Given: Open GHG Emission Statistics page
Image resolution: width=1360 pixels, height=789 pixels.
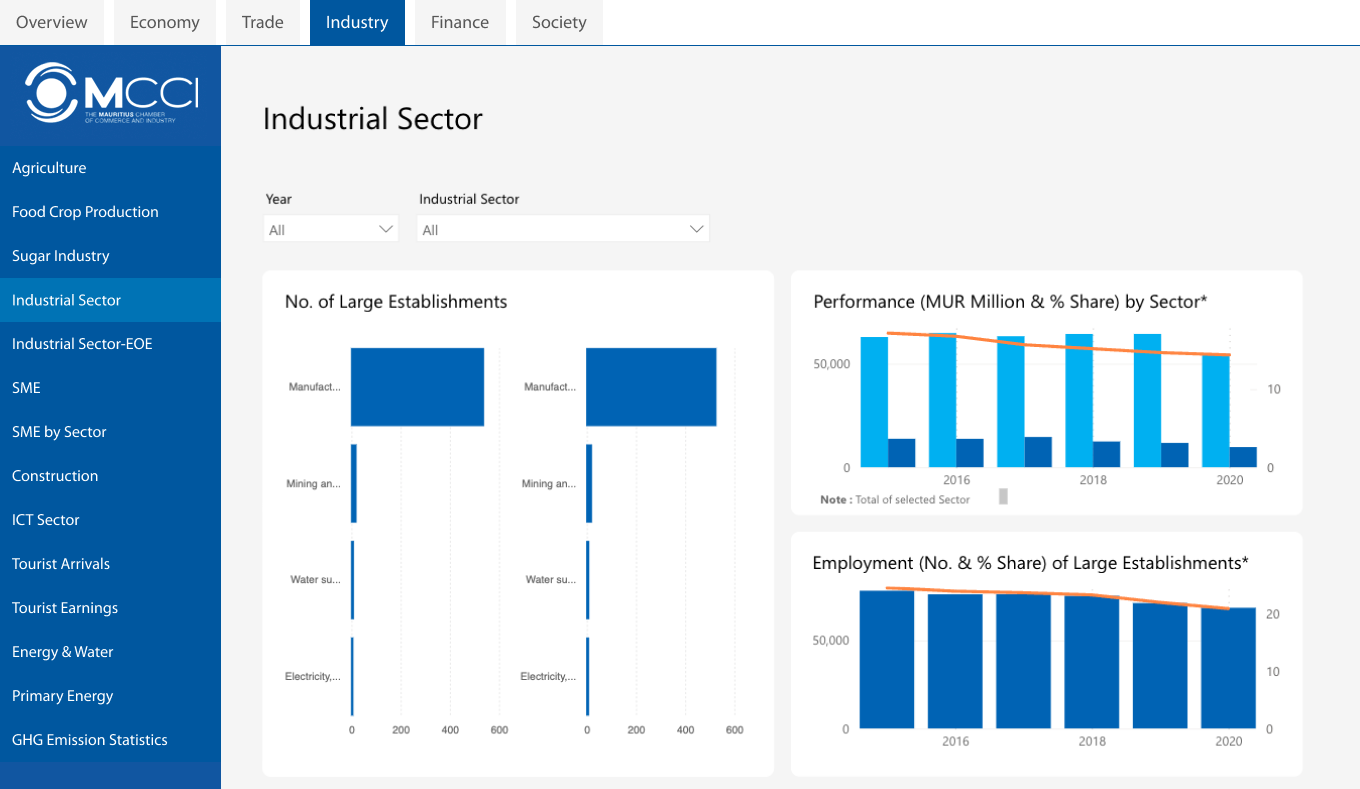Looking at the screenshot, I should [x=90, y=740].
